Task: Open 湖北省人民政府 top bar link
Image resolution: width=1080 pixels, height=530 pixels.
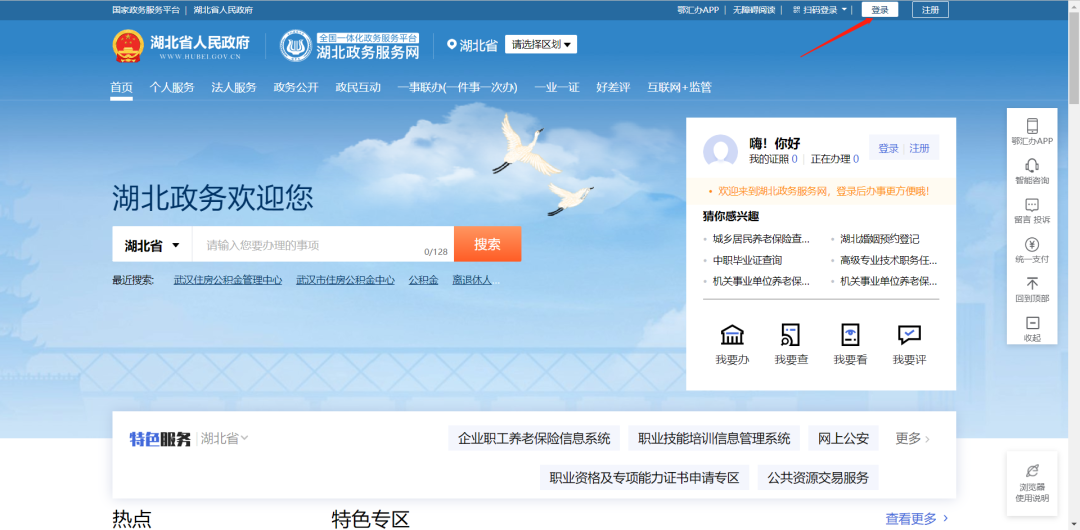Action: (222, 10)
